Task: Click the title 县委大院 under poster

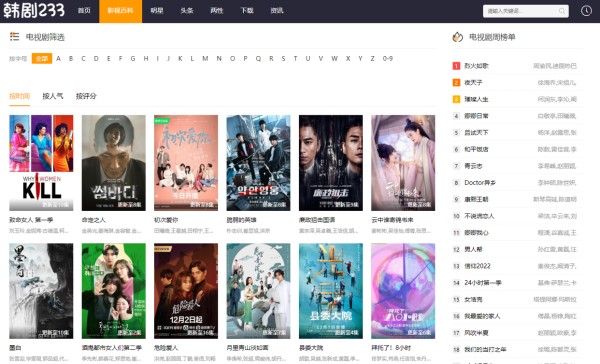Action: [311, 348]
